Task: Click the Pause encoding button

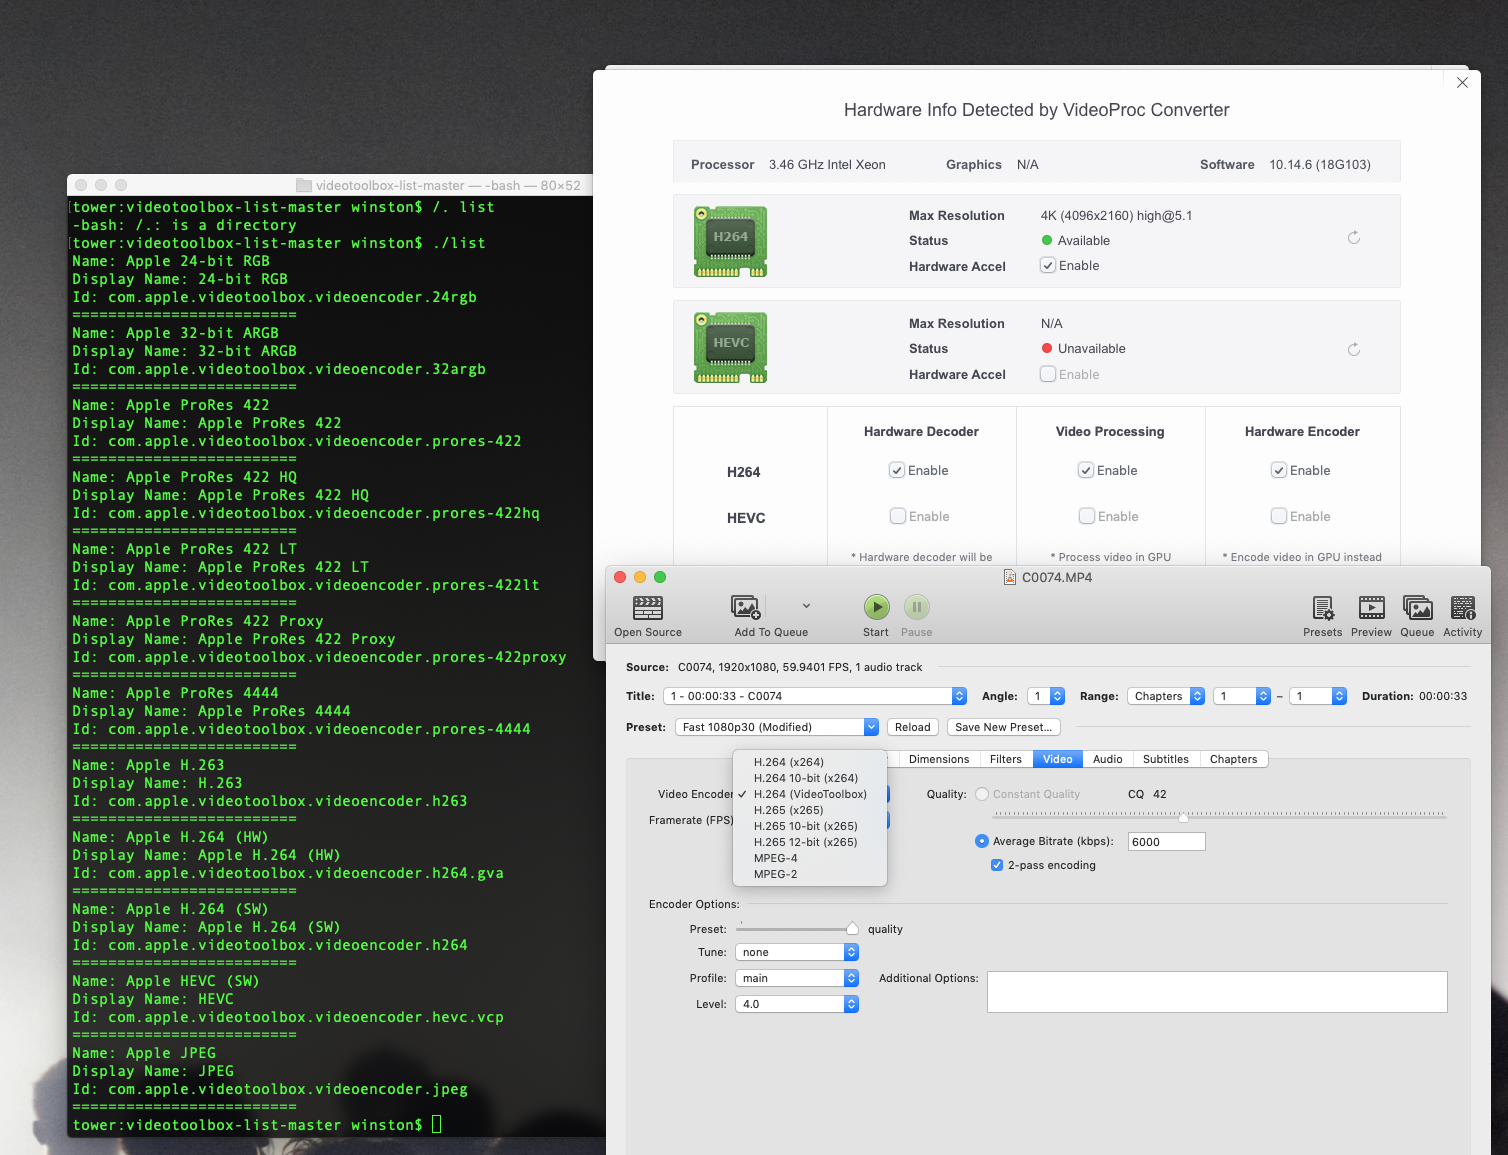Action: [x=916, y=607]
